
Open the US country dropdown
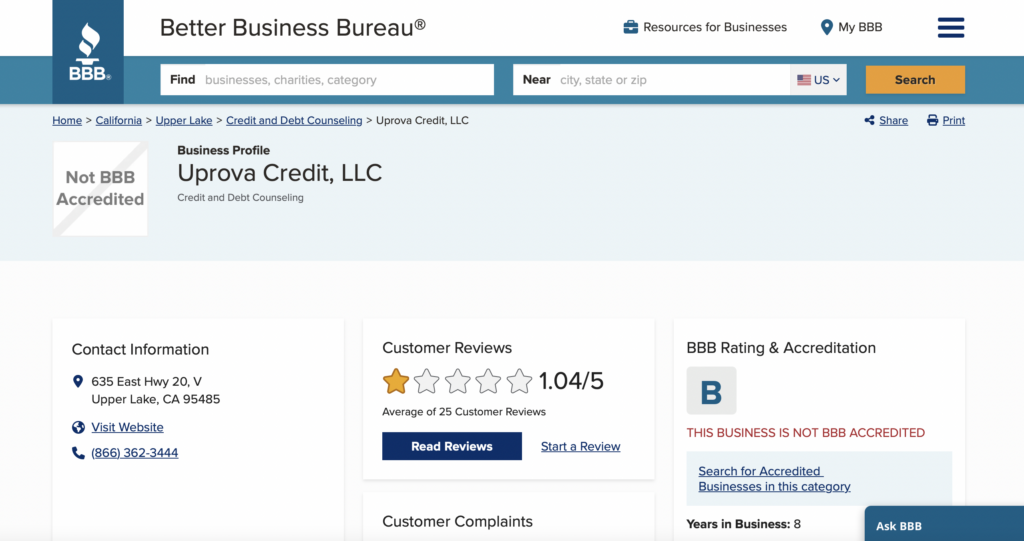click(818, 80)
